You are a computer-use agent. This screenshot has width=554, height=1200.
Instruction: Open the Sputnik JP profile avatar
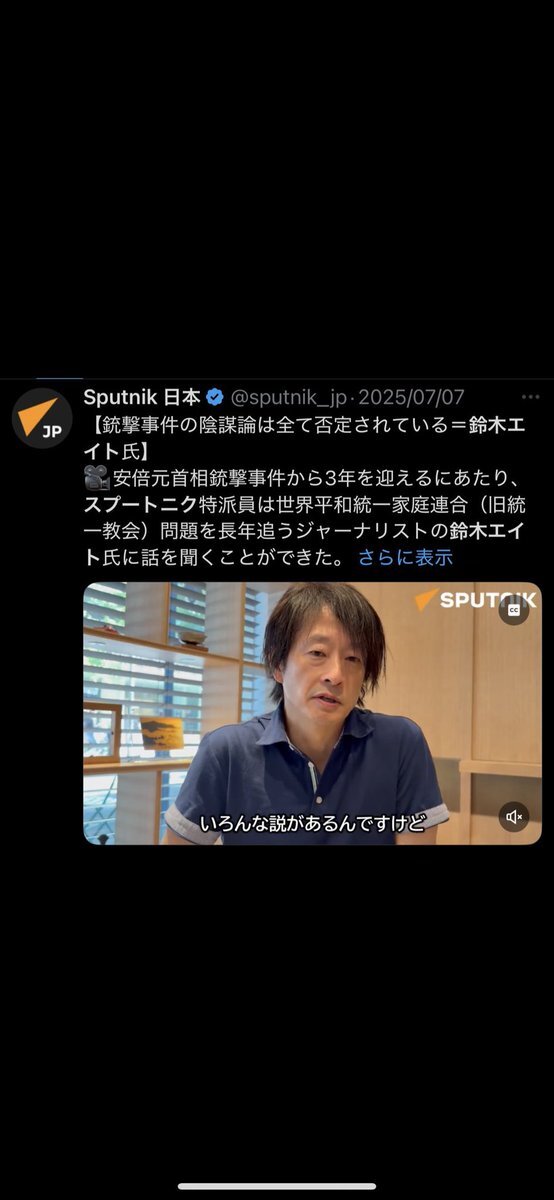point(42,417)
